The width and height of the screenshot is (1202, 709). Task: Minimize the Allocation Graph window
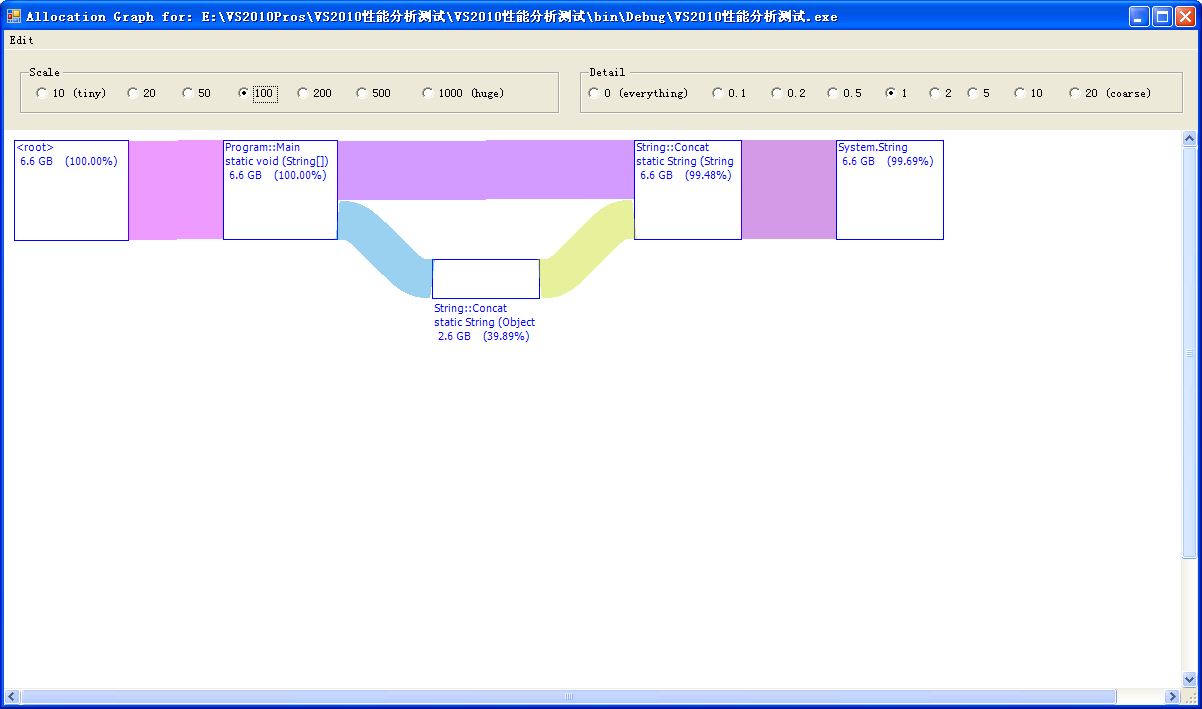[1140, 16]
